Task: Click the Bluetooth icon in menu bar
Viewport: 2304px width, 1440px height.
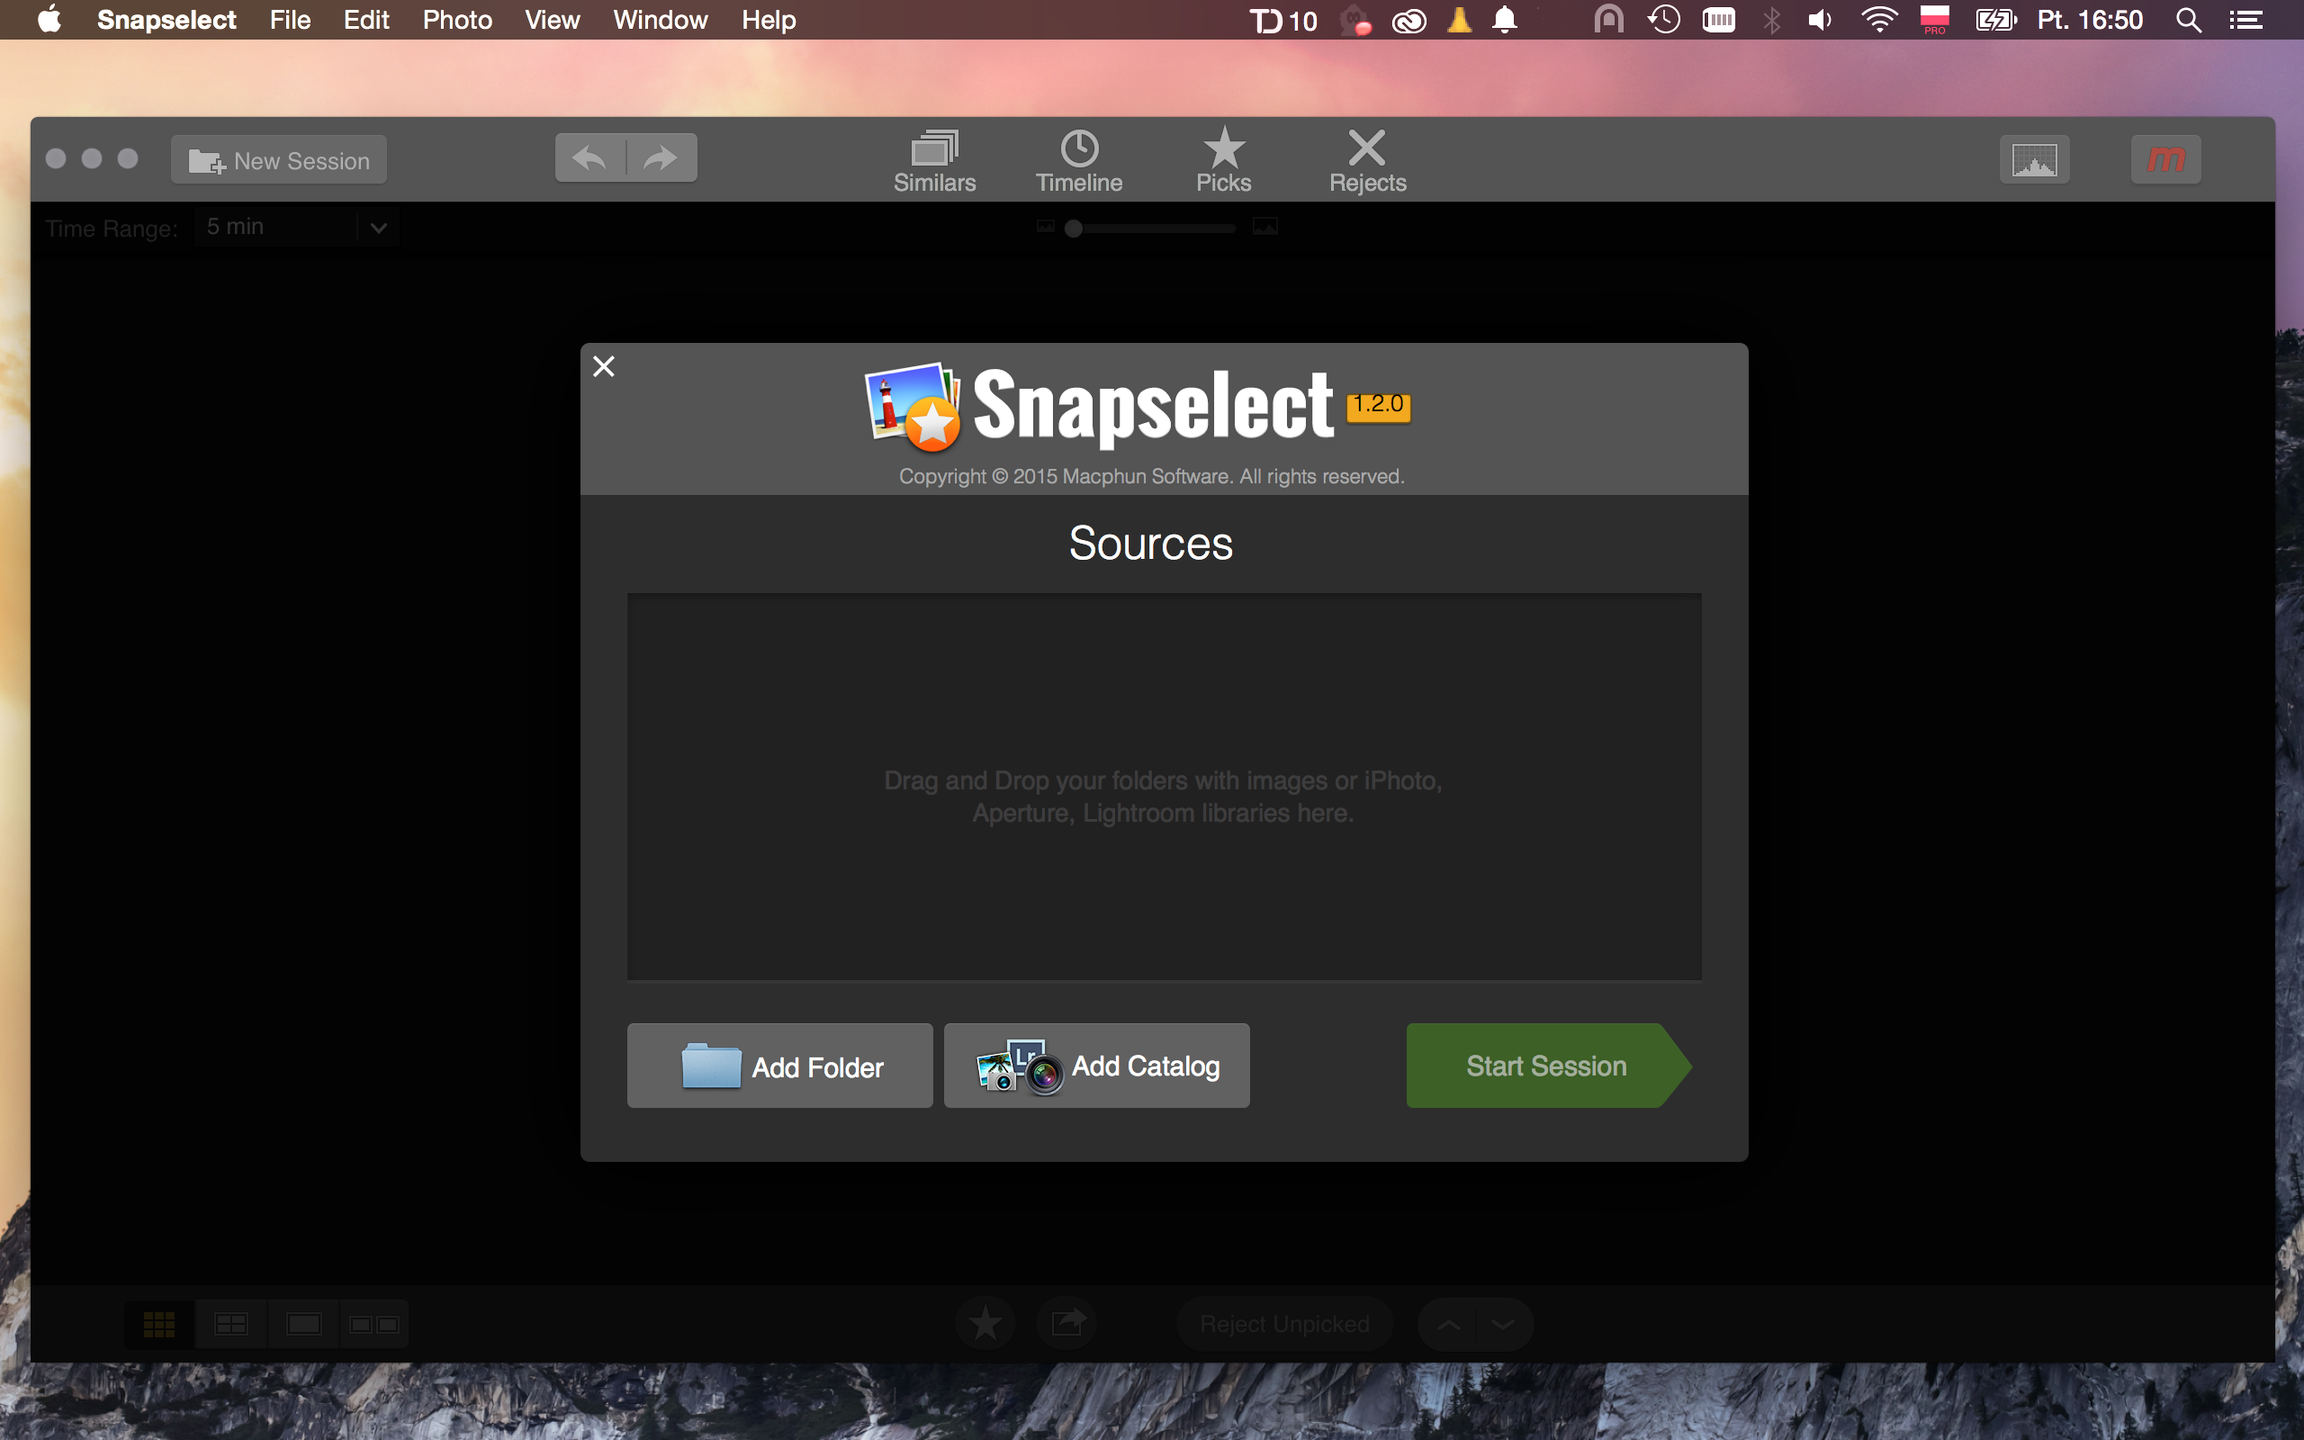Action: tap(1771, 20)
